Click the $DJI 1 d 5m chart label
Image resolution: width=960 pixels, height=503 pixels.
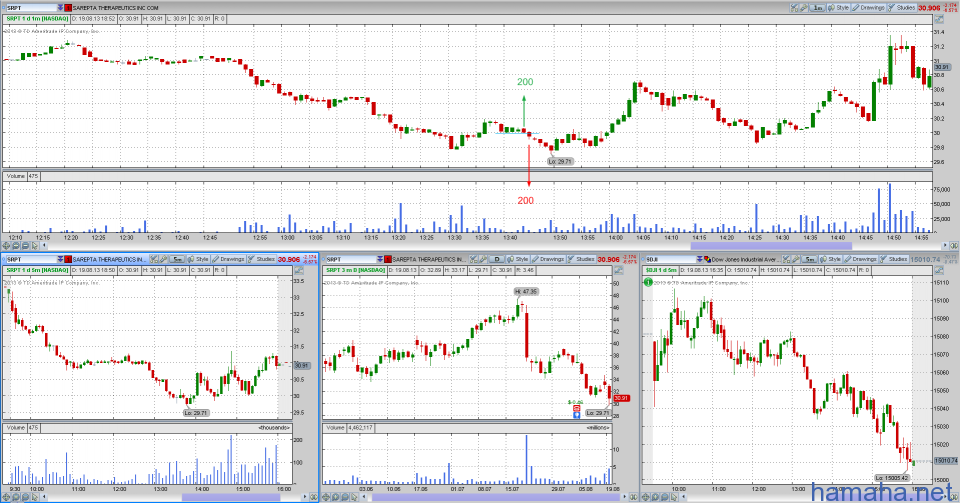click(x=661, y=270)
